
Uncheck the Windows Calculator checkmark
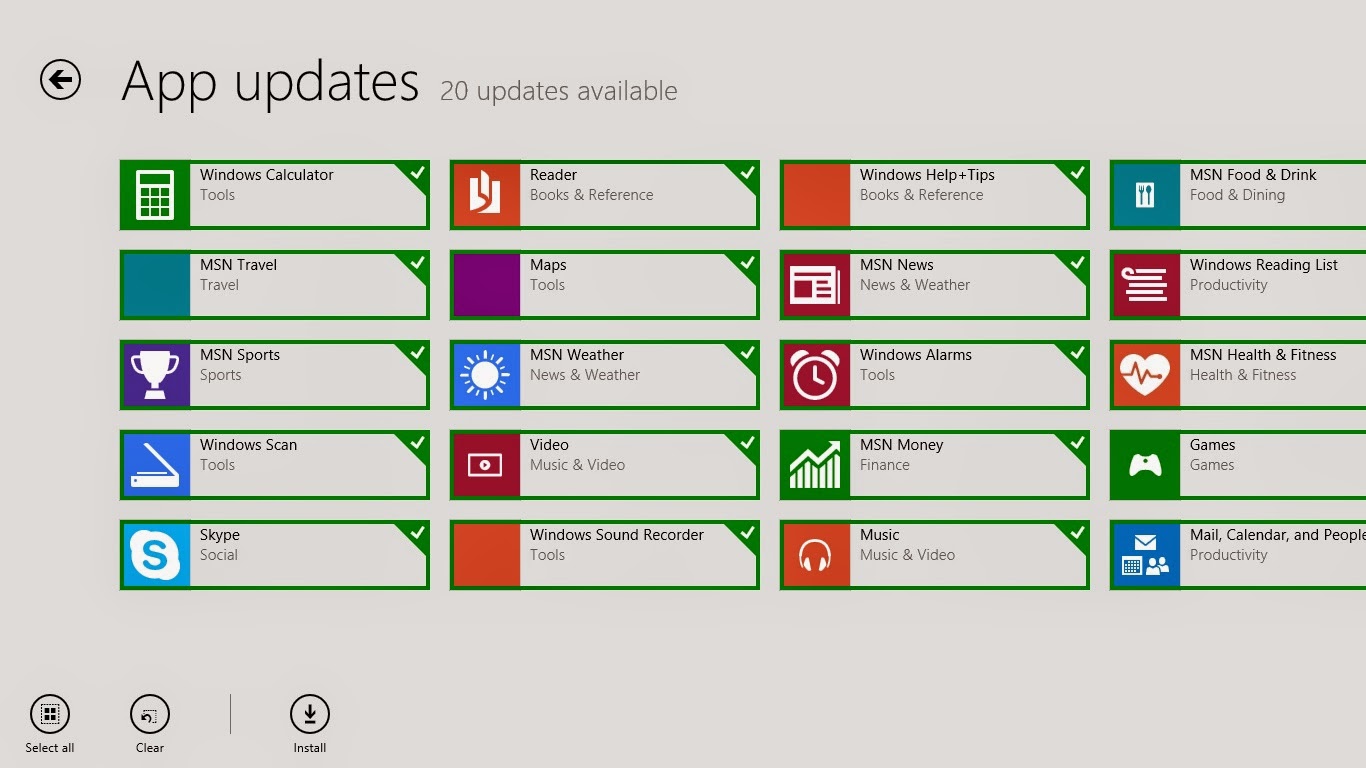click(x=416, y=174)
